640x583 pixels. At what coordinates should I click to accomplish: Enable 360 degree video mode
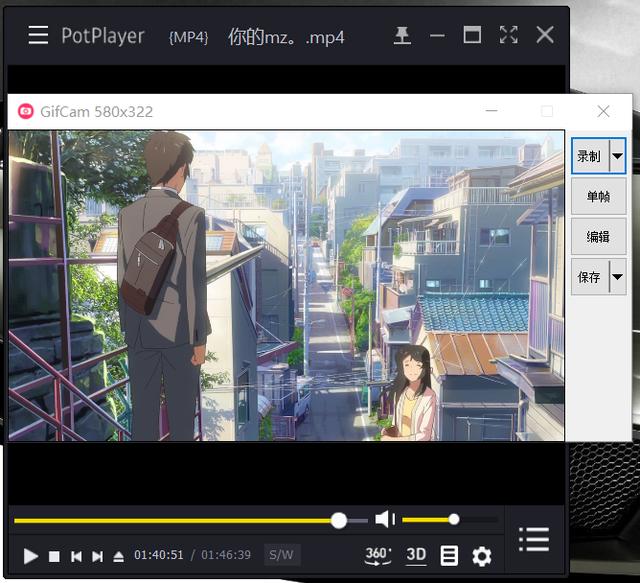[378, 556]
